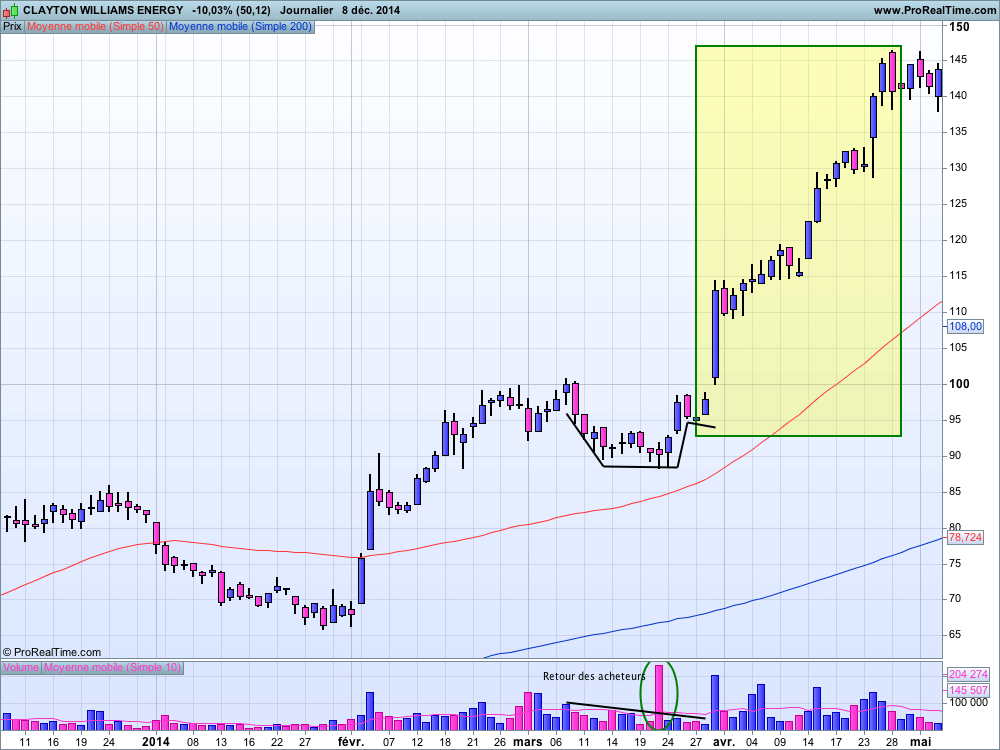This screenshot has width=1000, height=750.
Task: Click the 2014 date axis label
Action: (156, 742)
